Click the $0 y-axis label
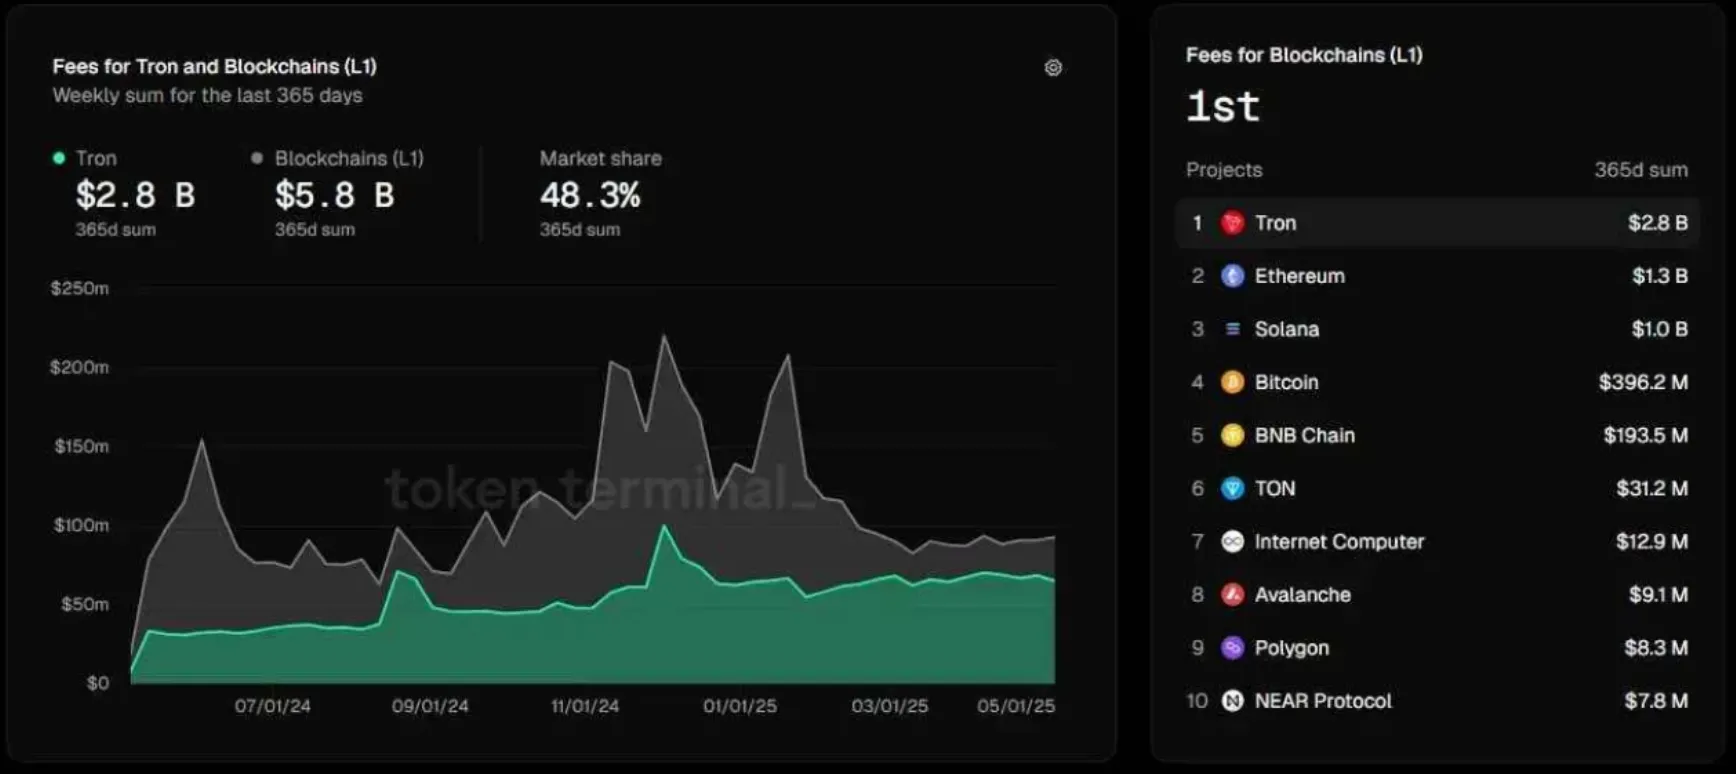 [97, 683]
